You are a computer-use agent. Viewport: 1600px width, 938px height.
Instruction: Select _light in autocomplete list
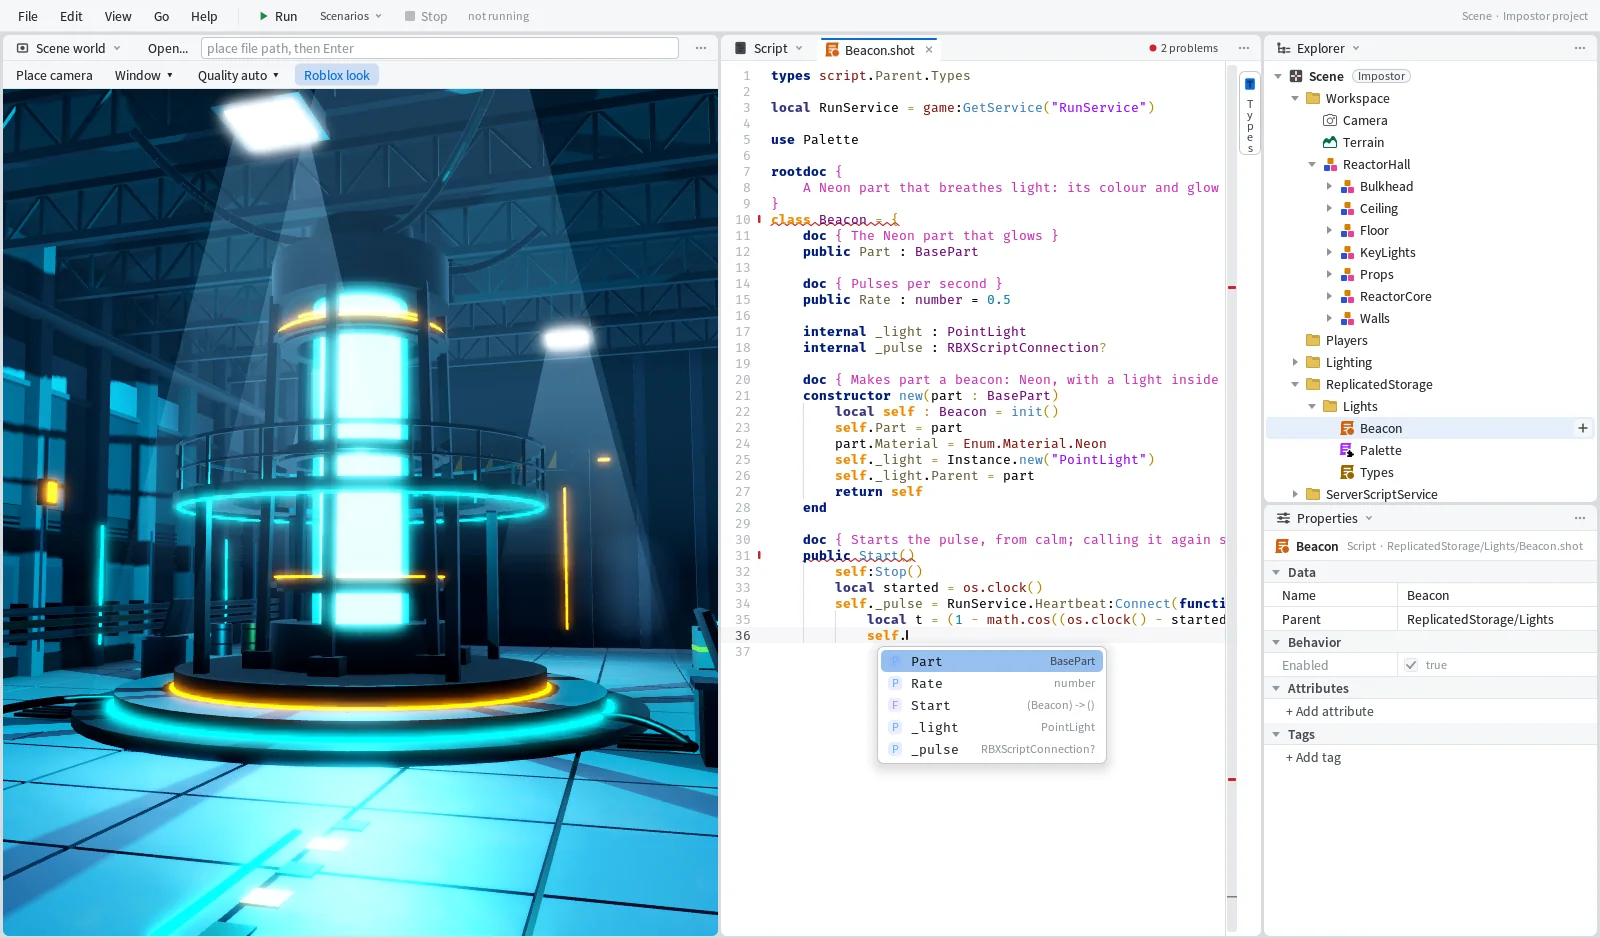click(992, 727)
